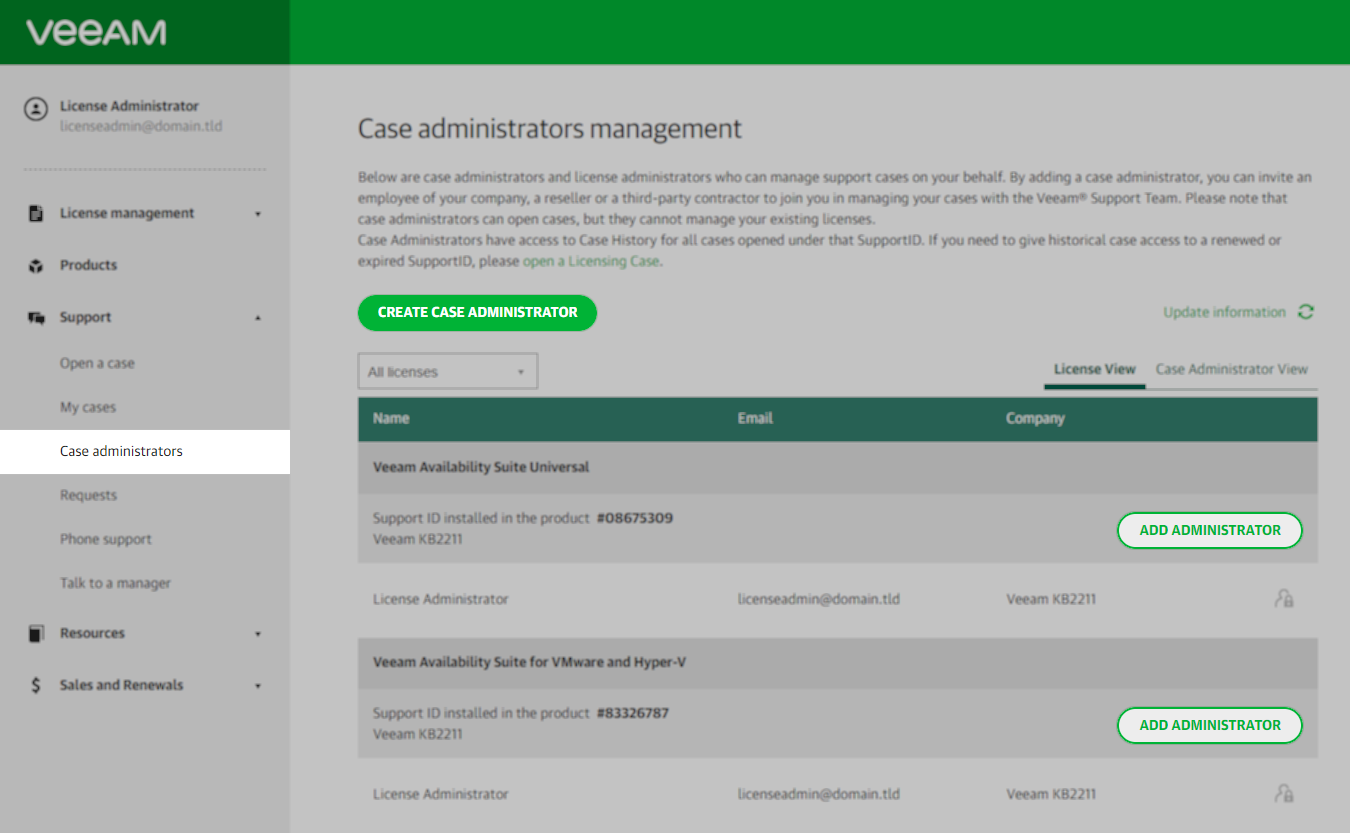Open the All licenses dropdown

[x=448, y=371]
